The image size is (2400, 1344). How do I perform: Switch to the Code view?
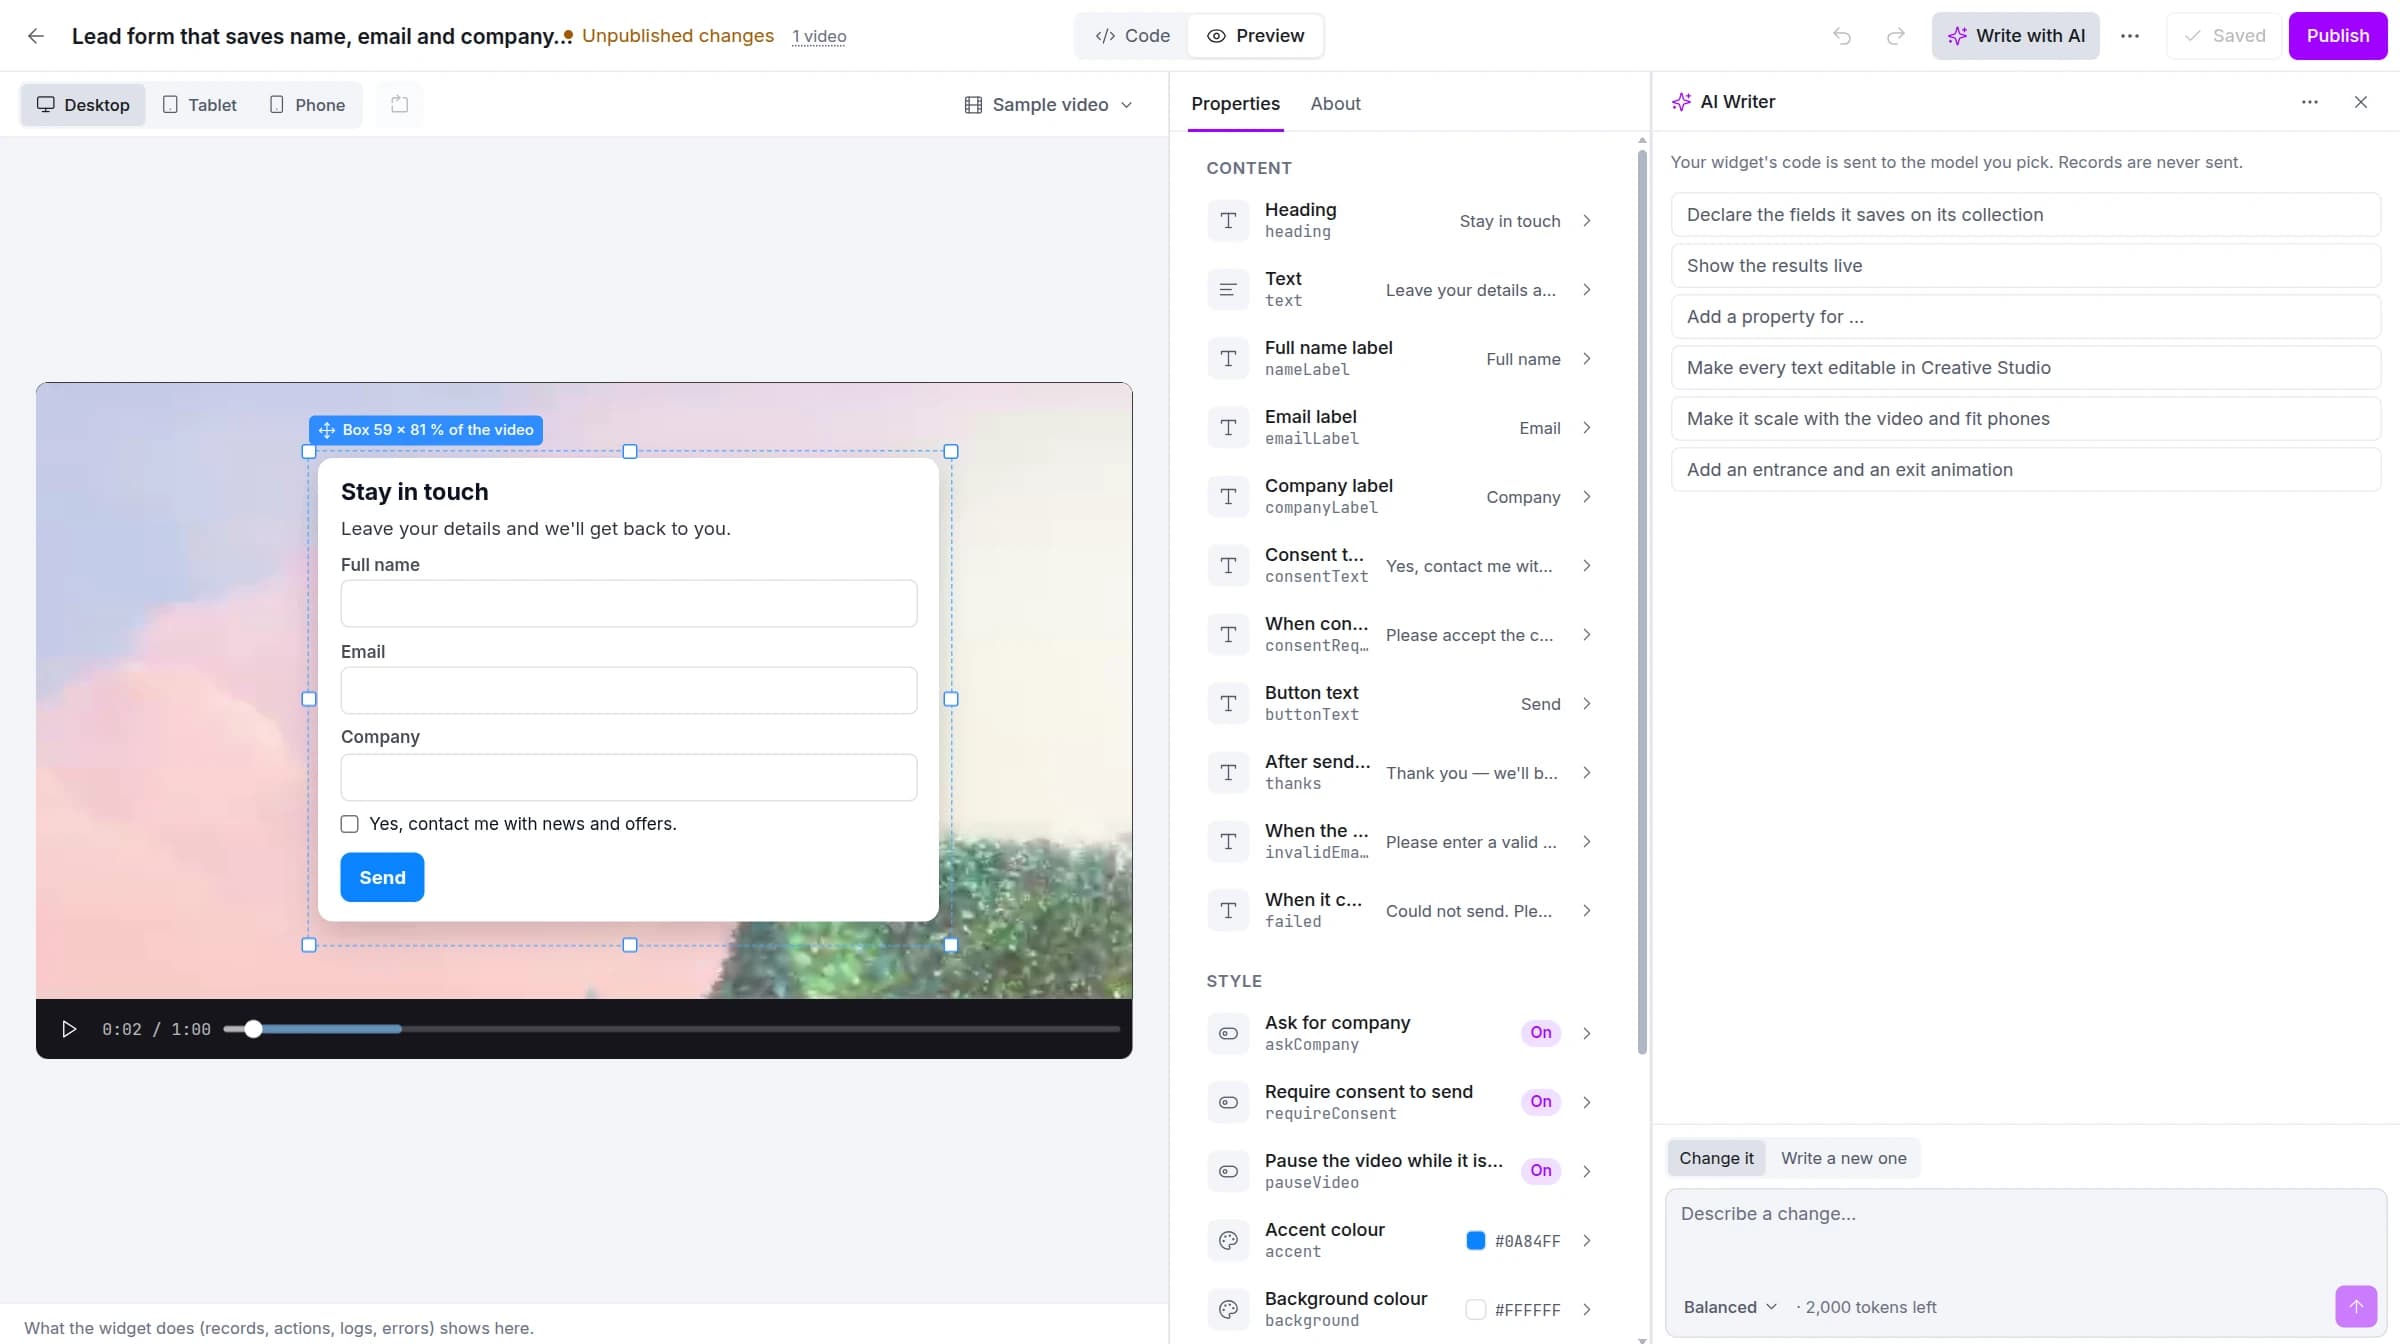[1132, 36]
